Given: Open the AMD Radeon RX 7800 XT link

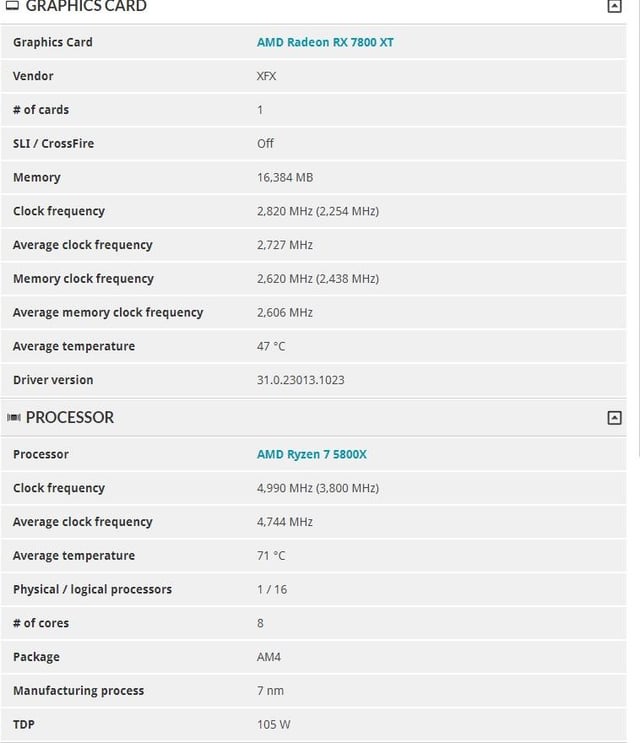Looking at the screenshot, I should point(325,42).
